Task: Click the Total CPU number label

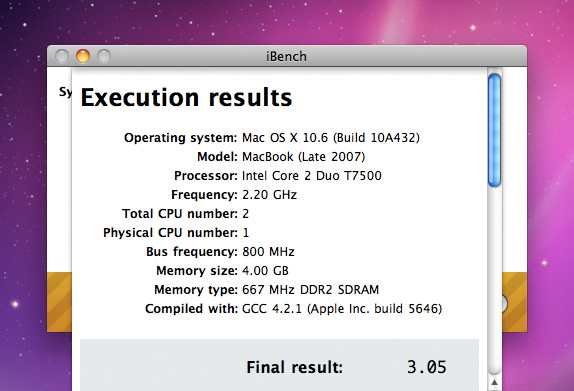Action: 180,214
